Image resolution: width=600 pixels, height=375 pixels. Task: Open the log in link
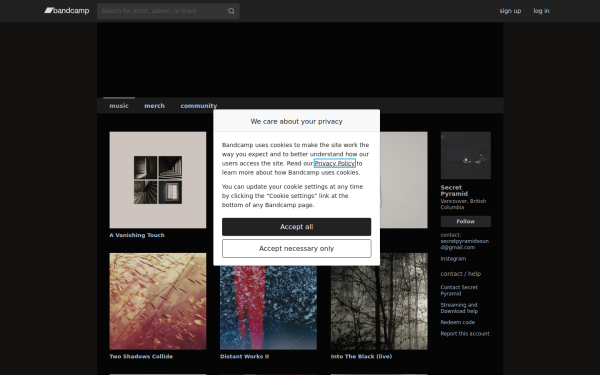pos(541,11)
